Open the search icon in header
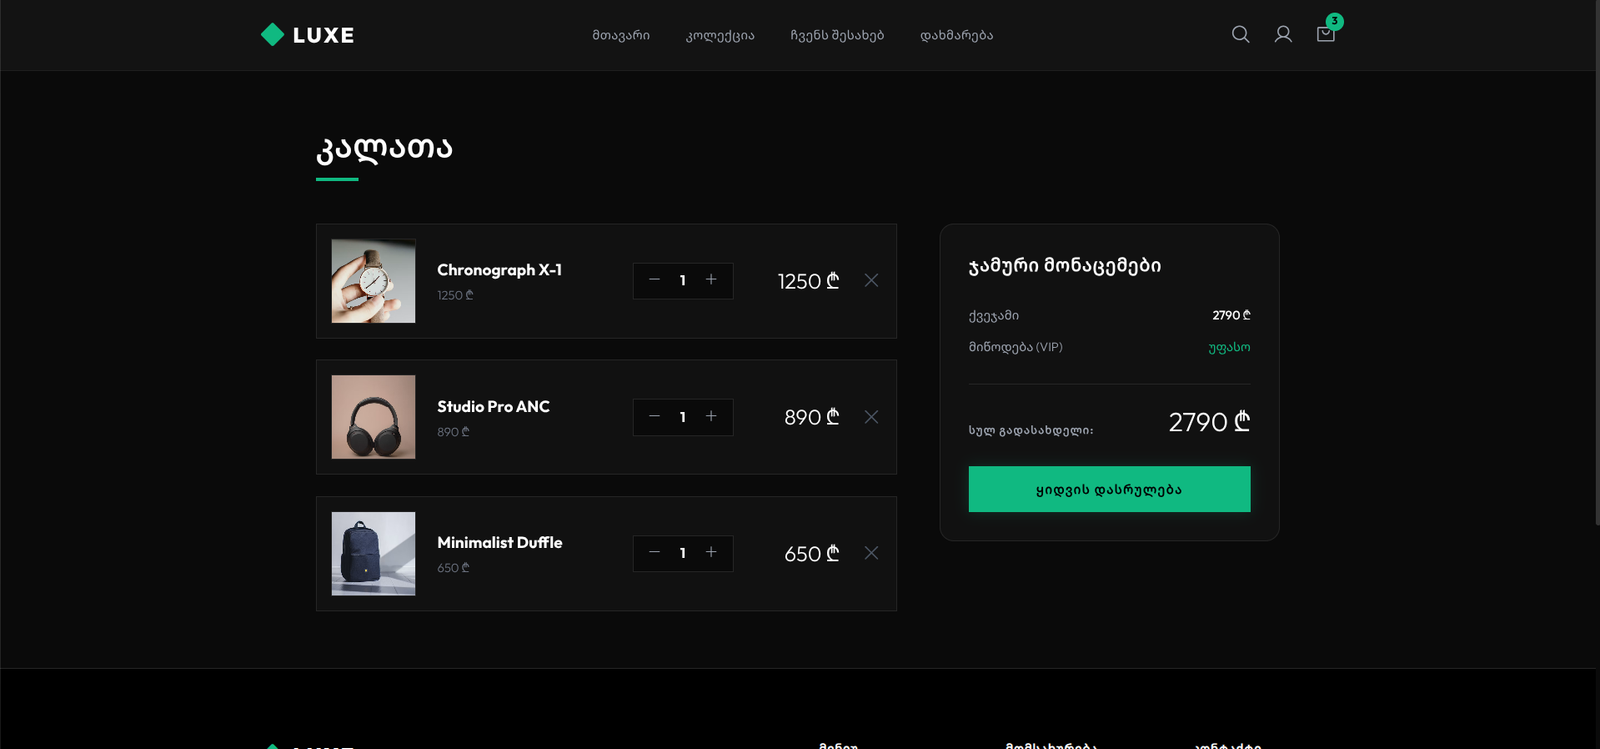The width and height of the screenshot is (1600, 749). tap(1240, 34)
